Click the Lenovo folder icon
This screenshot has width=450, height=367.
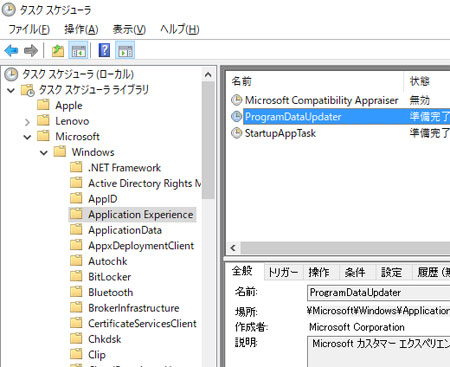coord(43,121)
